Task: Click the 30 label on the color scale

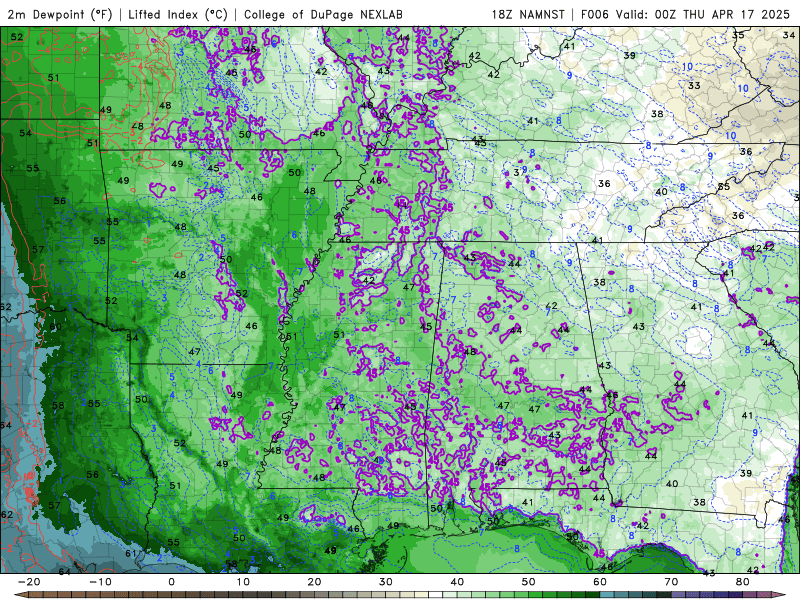Action: 386,582
